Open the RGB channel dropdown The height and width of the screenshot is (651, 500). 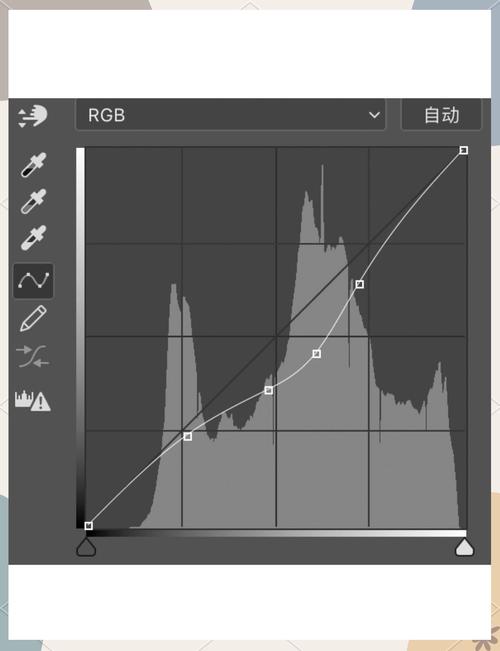230,115
